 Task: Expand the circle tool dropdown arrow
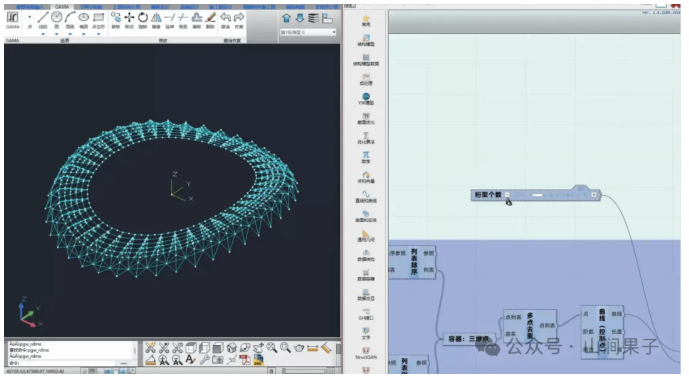click(x=56, y=34)
